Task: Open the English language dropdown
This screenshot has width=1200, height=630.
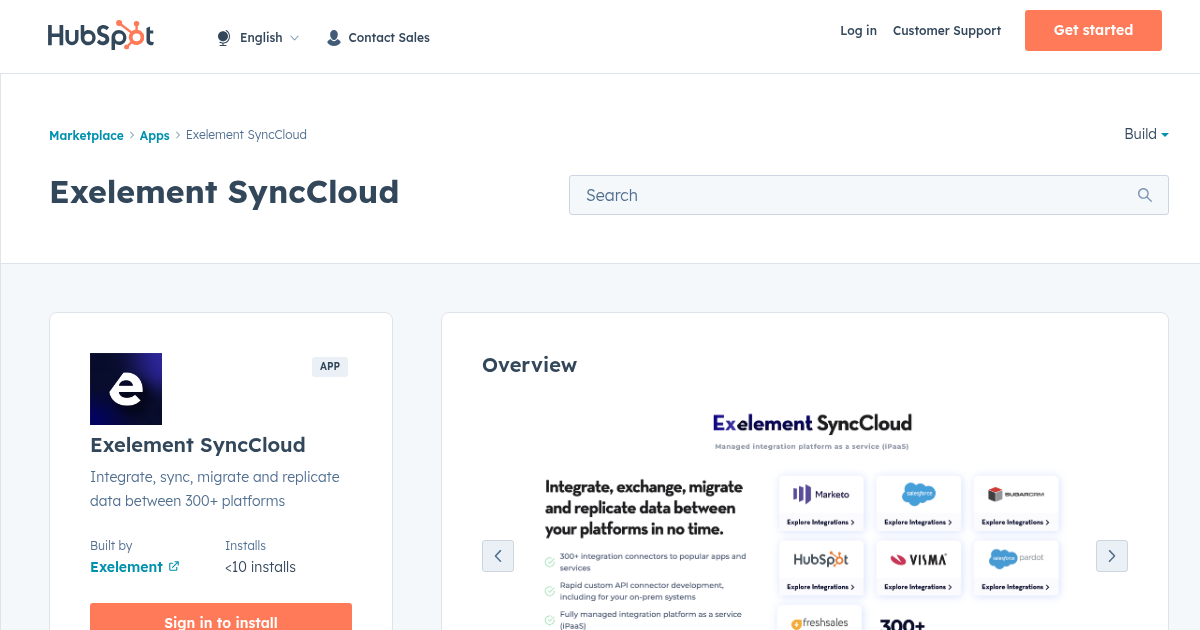Action: click(x=268, y=38)
